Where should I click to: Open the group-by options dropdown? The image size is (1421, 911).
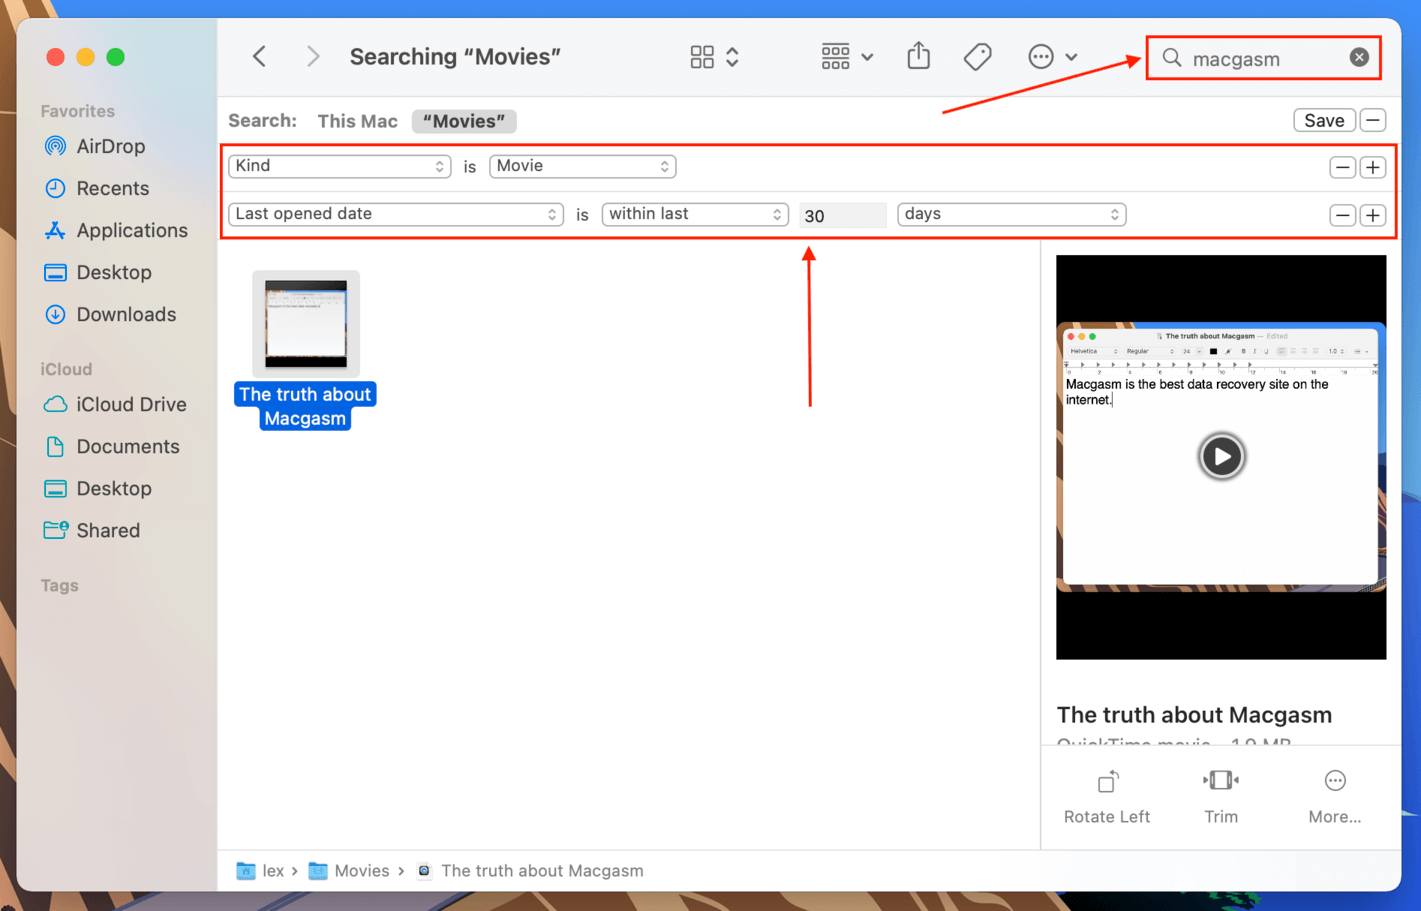pyautogui.click(x=847, y=57)
